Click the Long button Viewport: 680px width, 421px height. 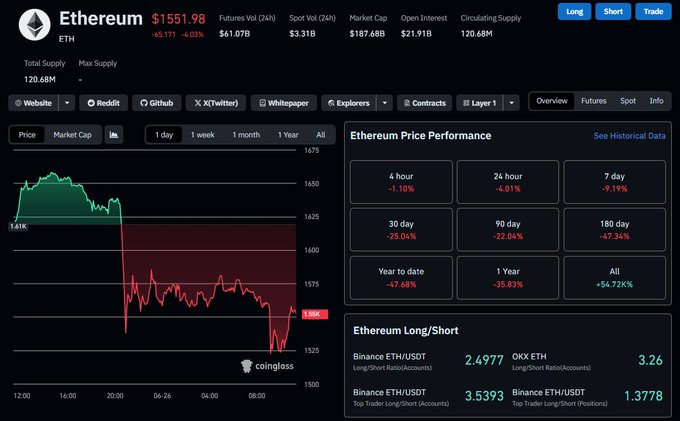tap(574, 12)
